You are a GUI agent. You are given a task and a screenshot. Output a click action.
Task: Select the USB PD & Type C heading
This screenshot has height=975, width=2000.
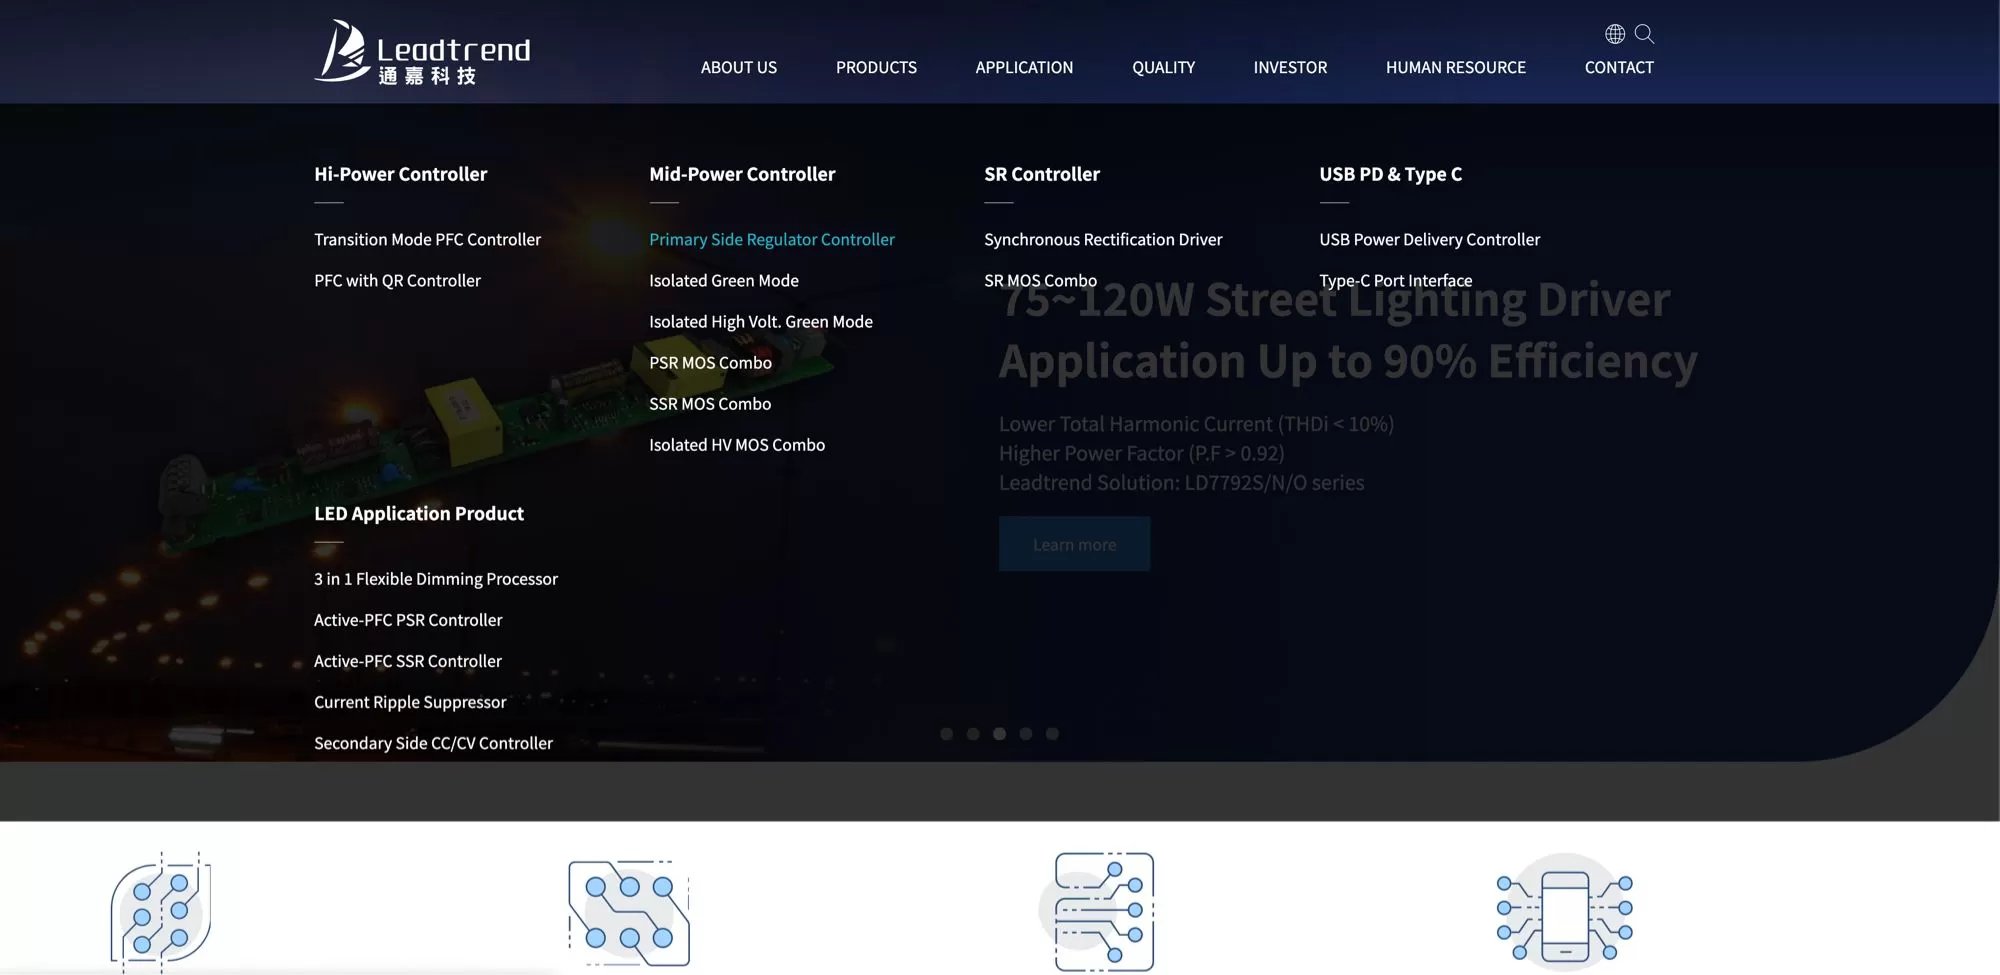click(x=1390, y=174)
